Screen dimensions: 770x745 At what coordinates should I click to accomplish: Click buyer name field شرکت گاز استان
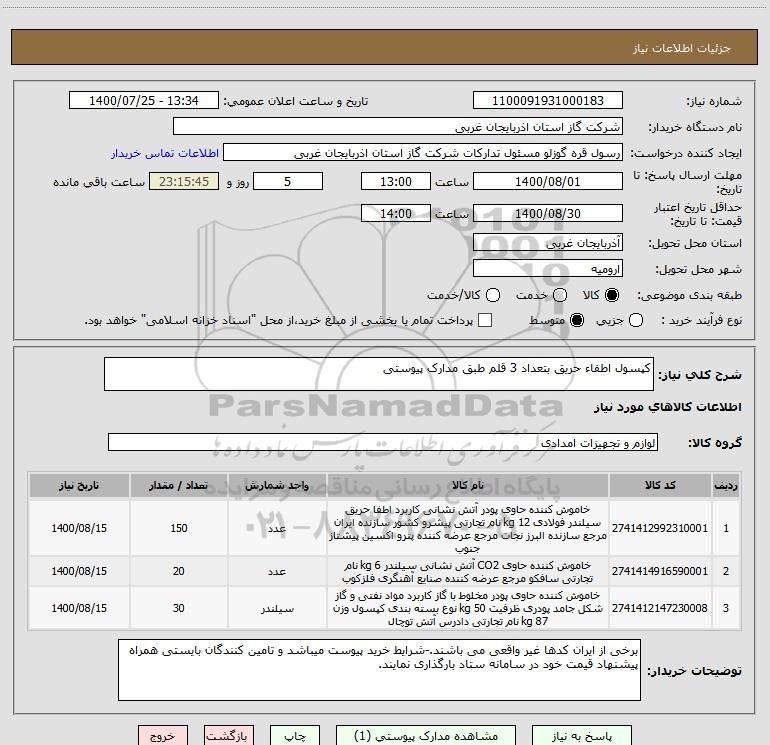(x=398, y=127)
